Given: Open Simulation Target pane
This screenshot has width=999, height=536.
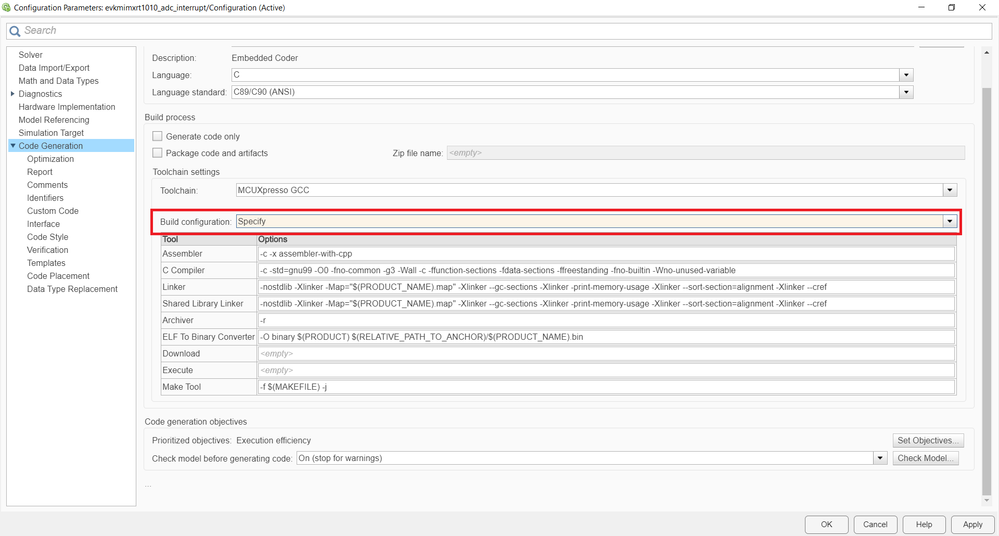Looking at the screenshot, I should click(x=51, y=133).
